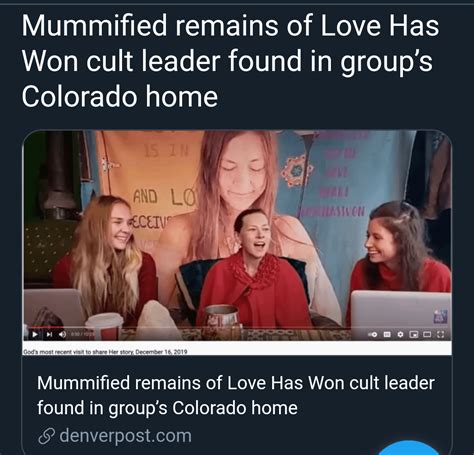The width and height of the screenshot is (474, 455).
Task: Visit the denverpost.com source link
Action: 126,436
